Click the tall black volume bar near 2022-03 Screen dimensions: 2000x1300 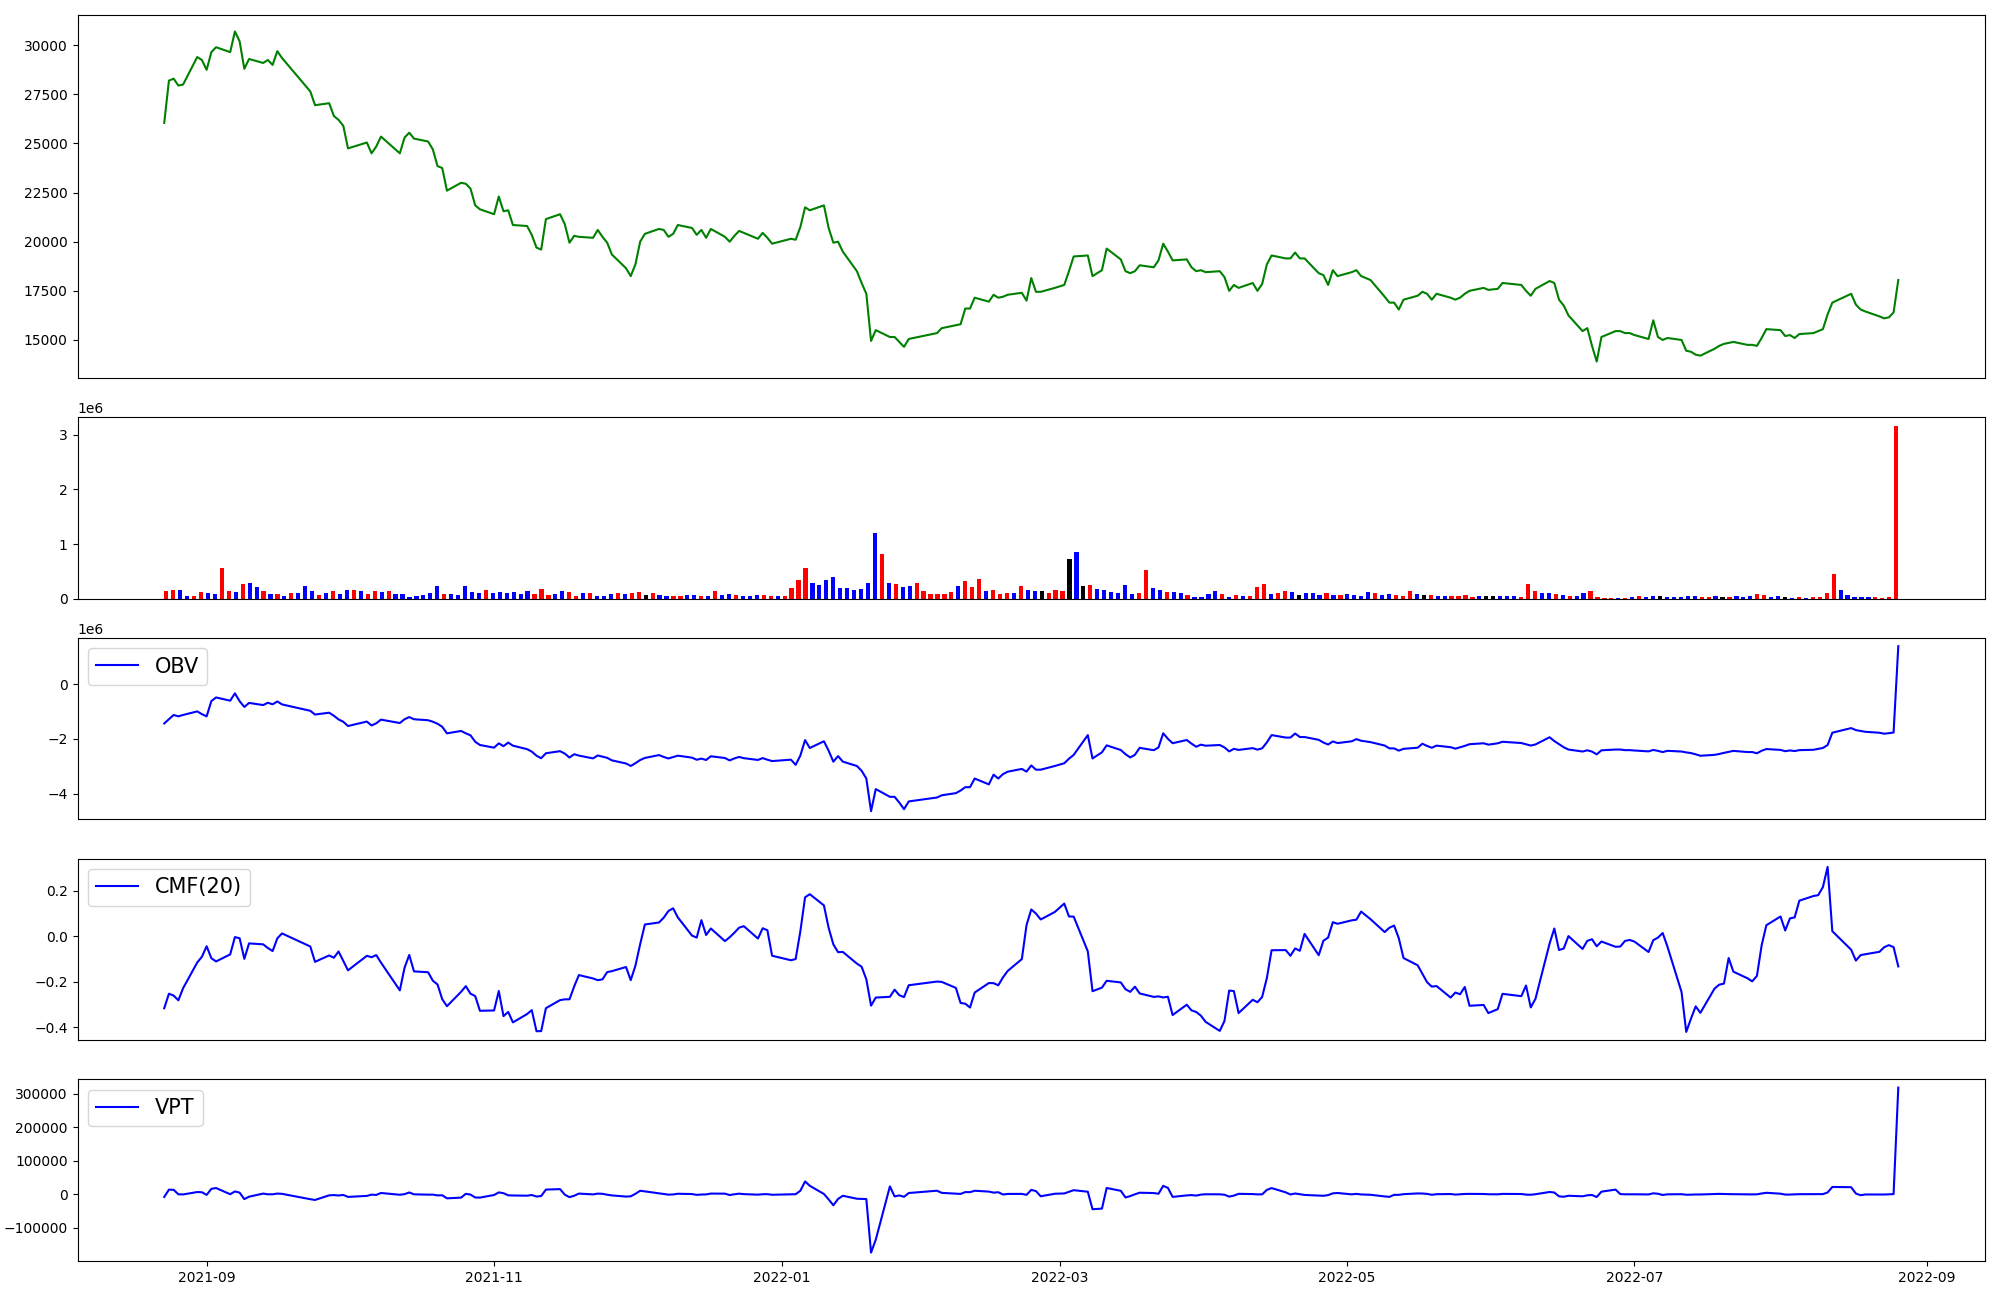[1069, 579]
